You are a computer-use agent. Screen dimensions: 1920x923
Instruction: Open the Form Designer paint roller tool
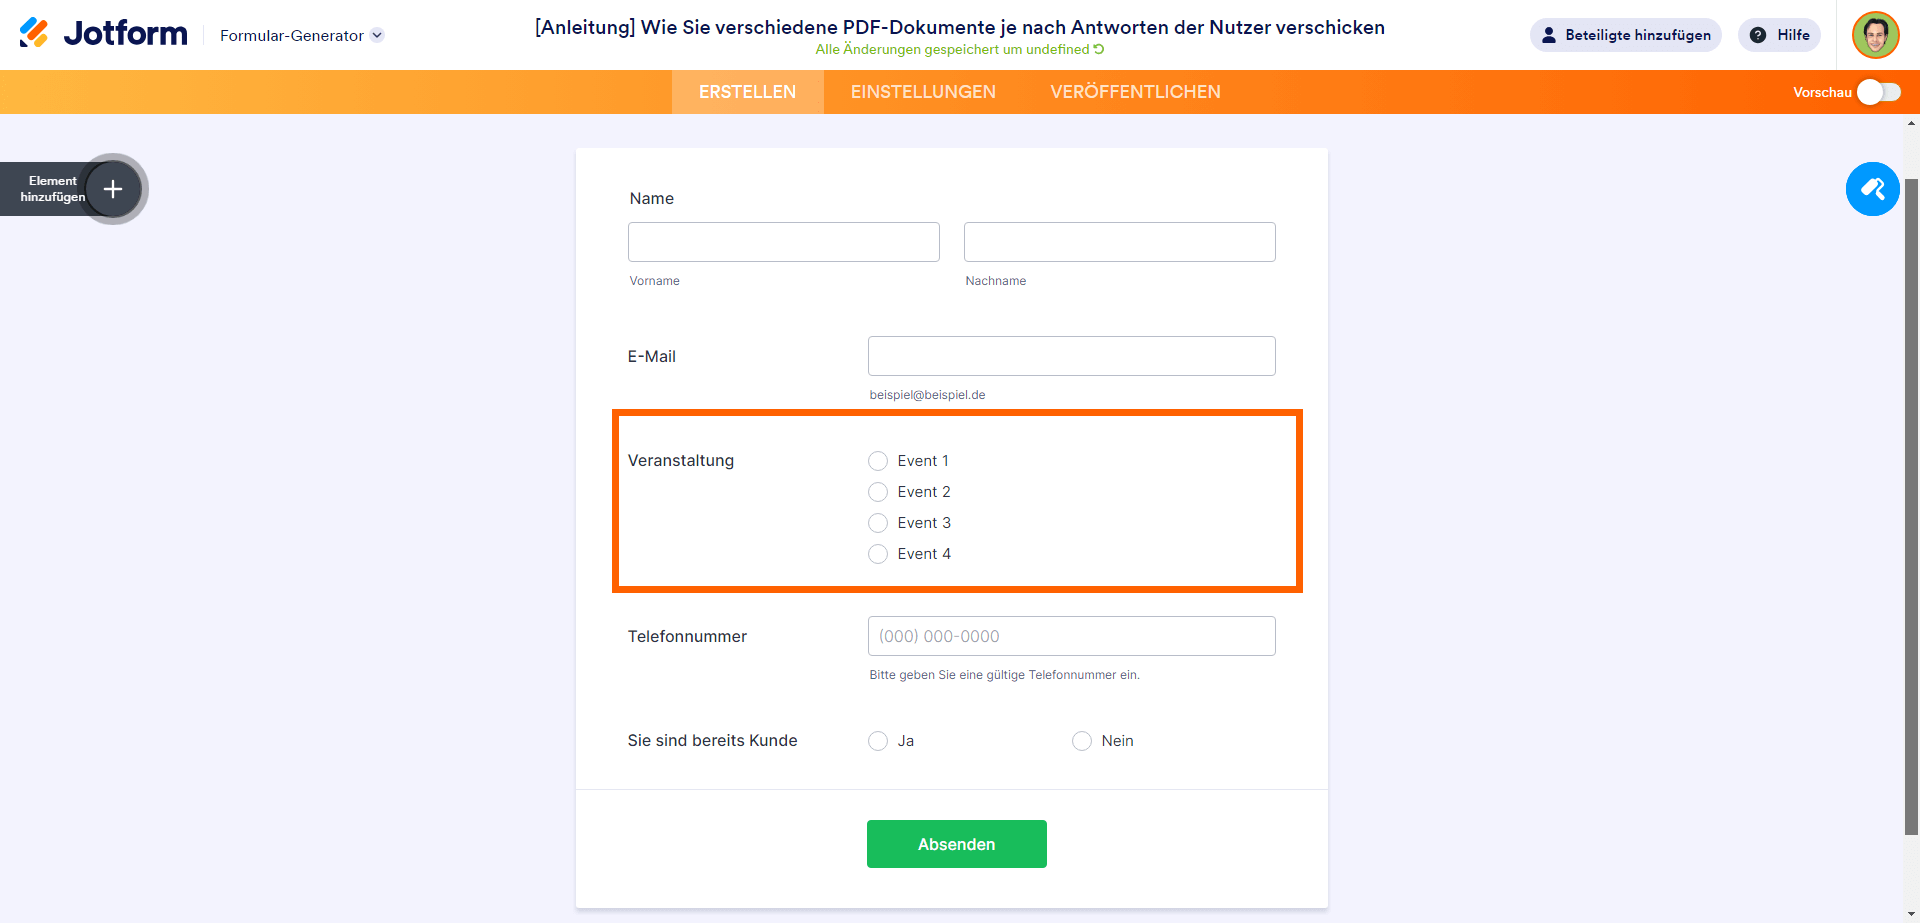click(x=1872, y=189)
